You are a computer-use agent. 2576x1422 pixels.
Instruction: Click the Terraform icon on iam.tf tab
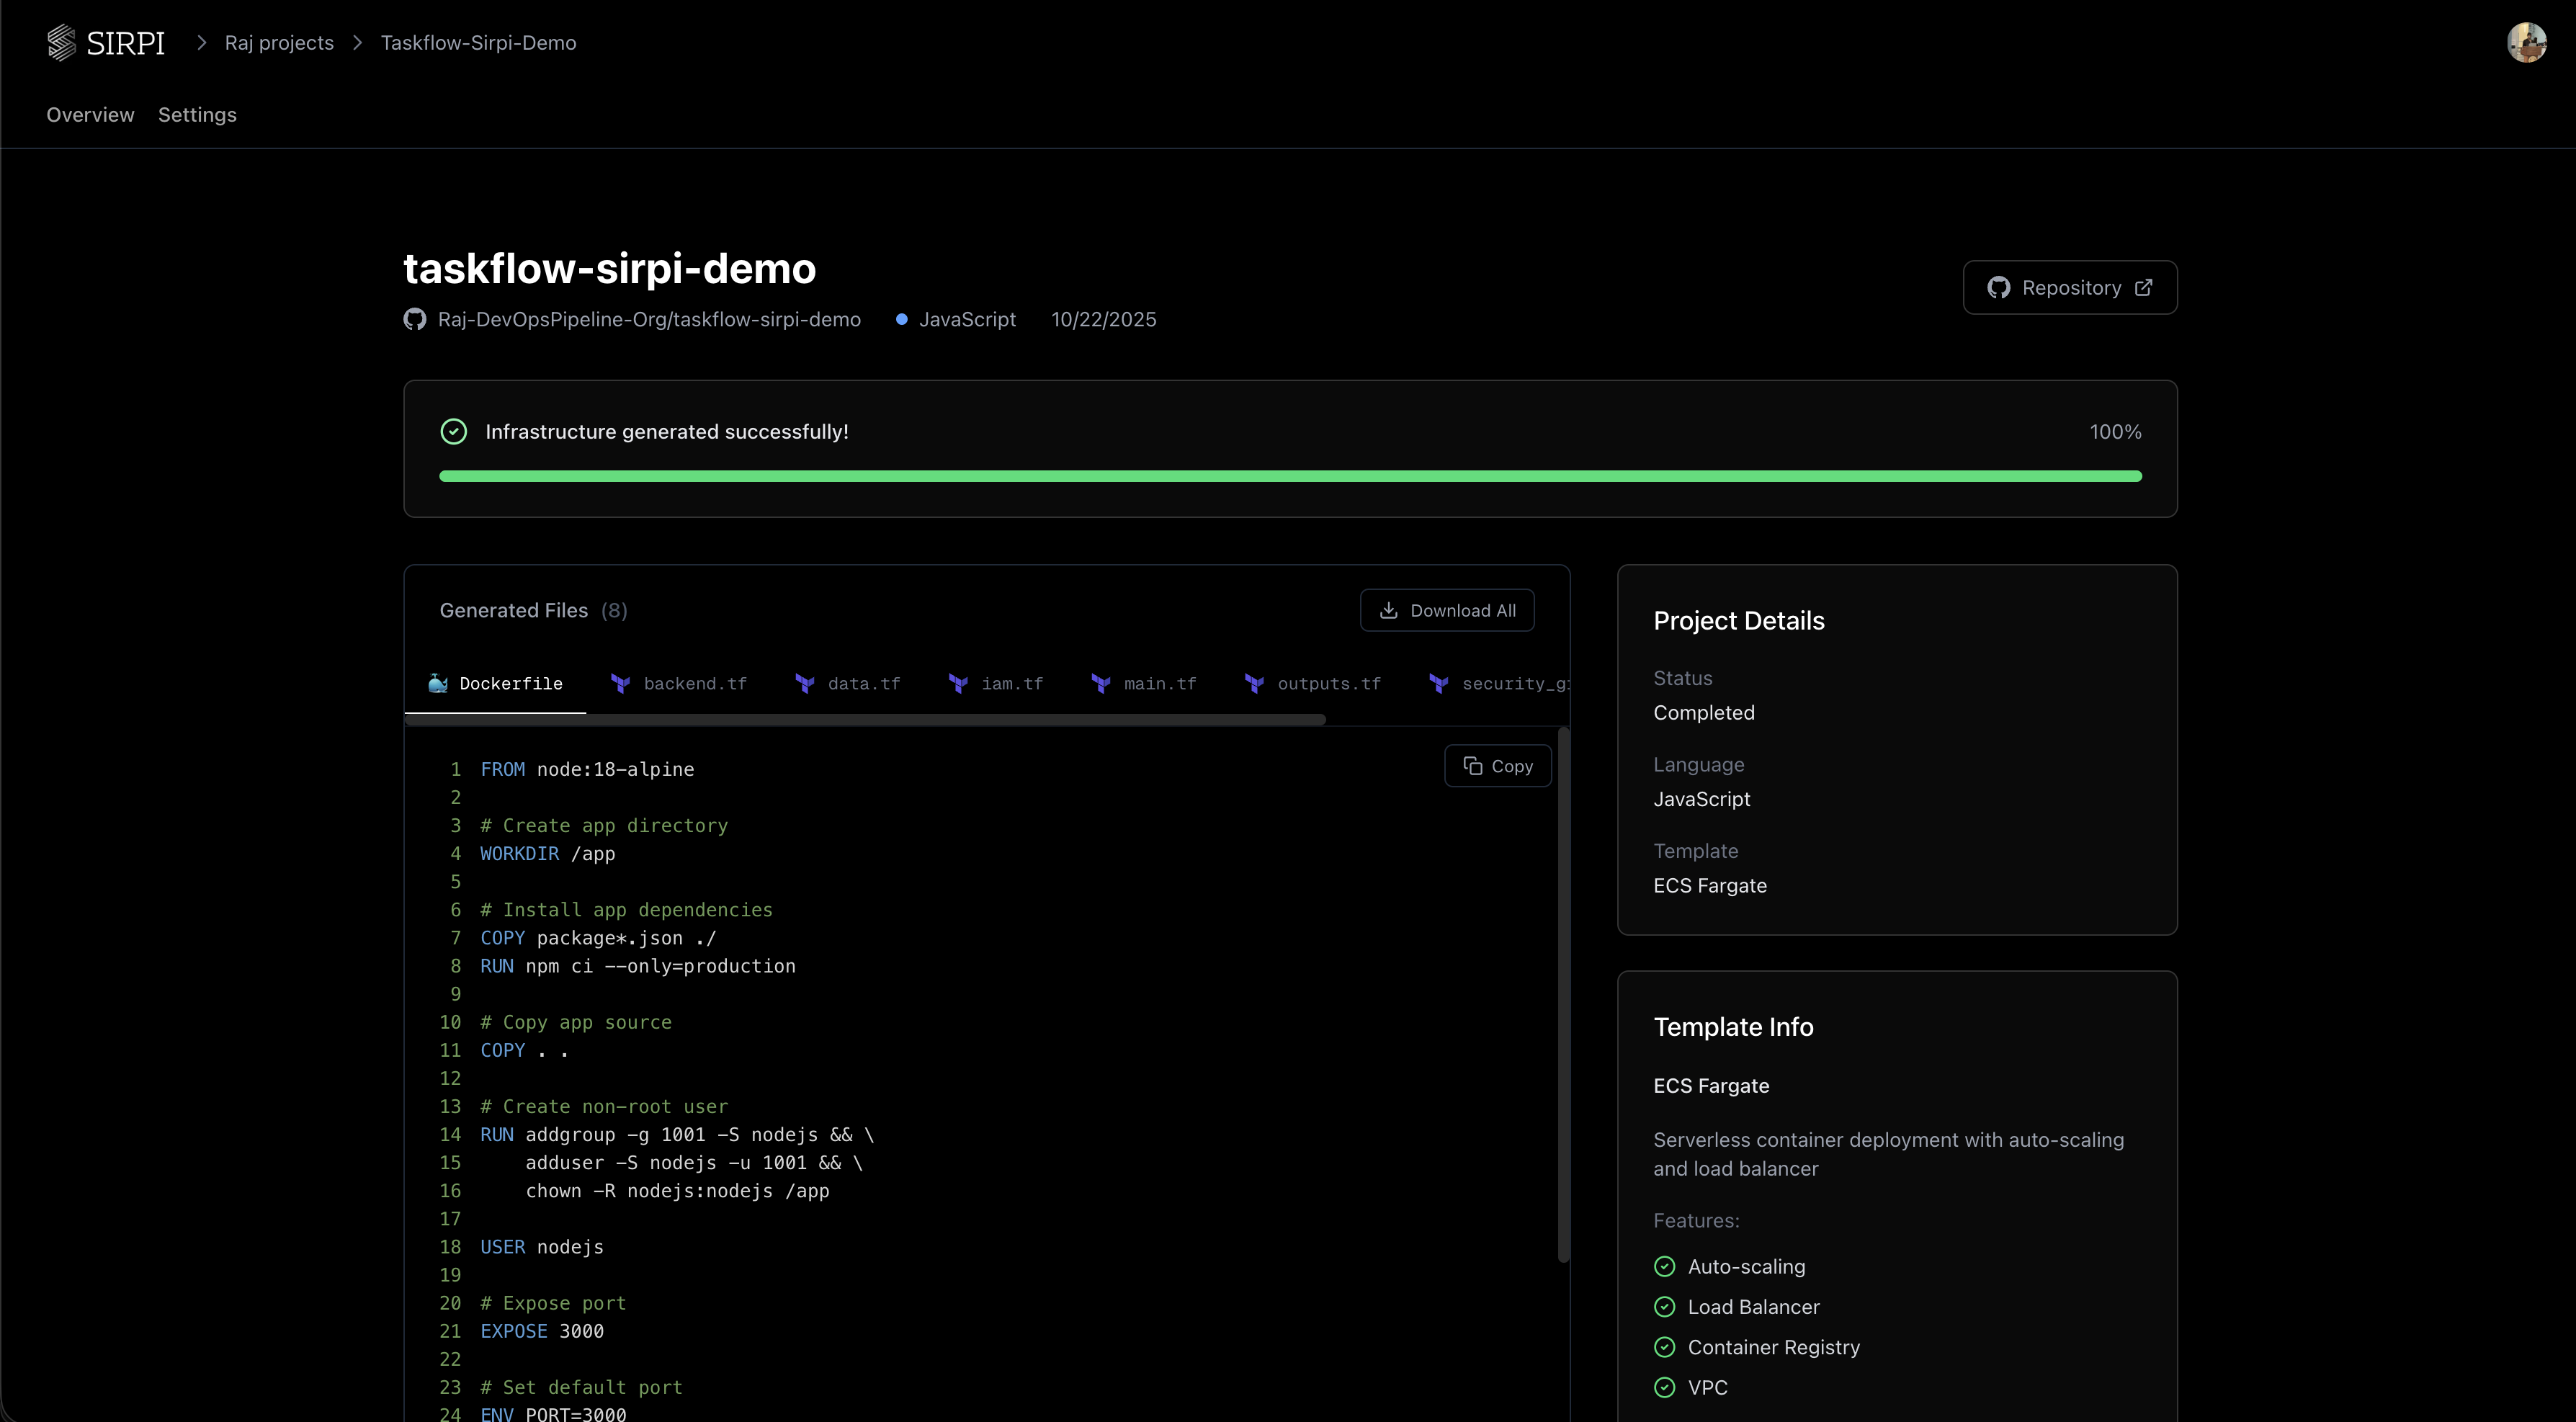point(958,684)
